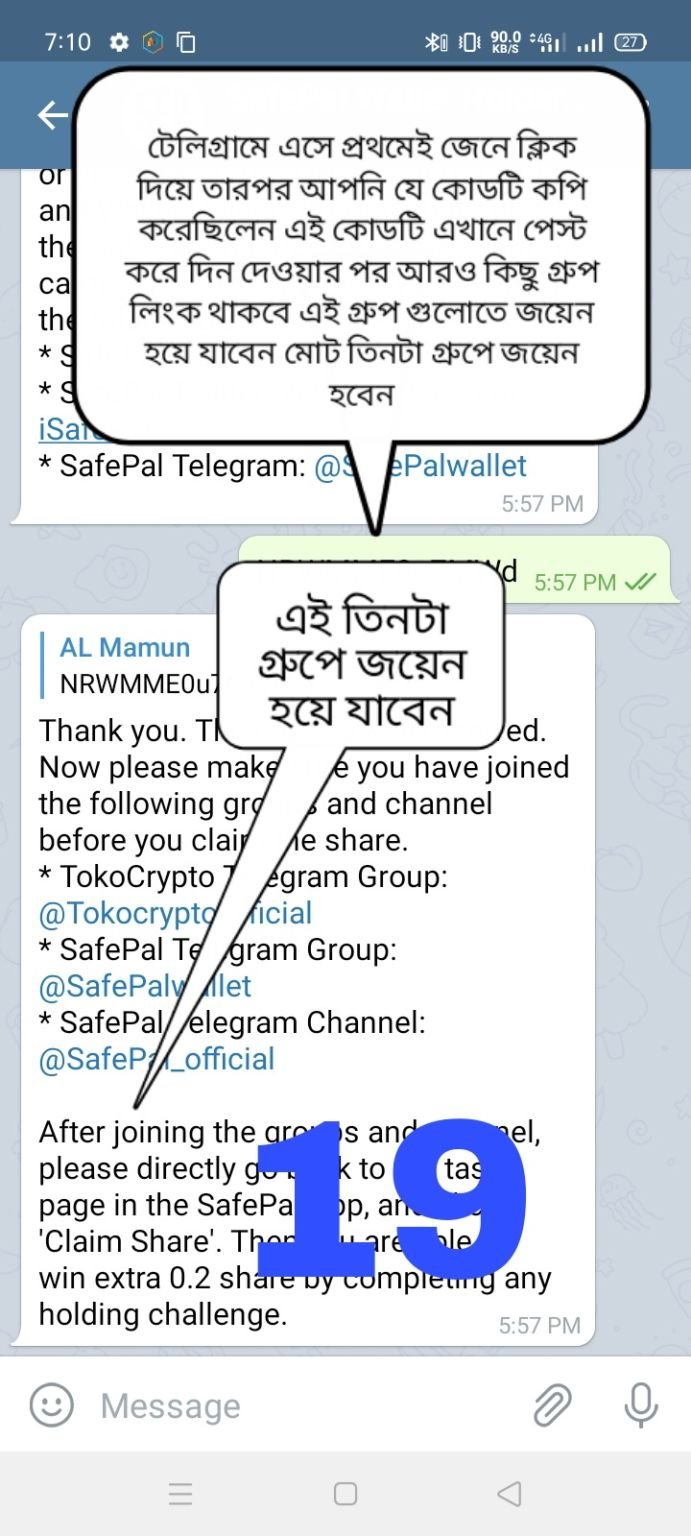Screen dimensions: 691x1536
Task: Open the Android recent apps menu
Action: [x=181, y=1494]
